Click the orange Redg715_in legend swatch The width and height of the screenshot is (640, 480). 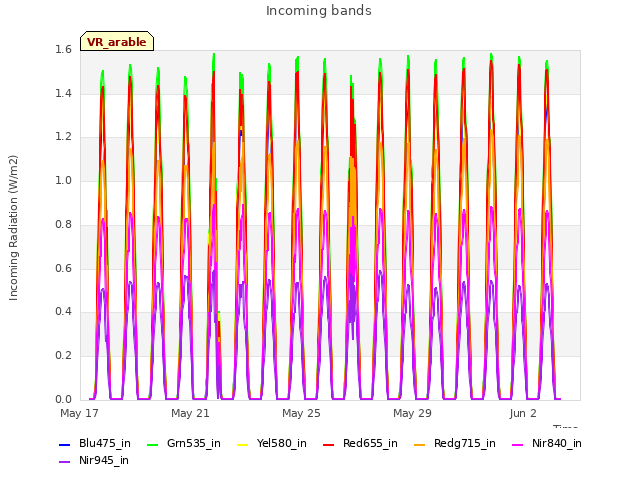[x=419, y=444]
